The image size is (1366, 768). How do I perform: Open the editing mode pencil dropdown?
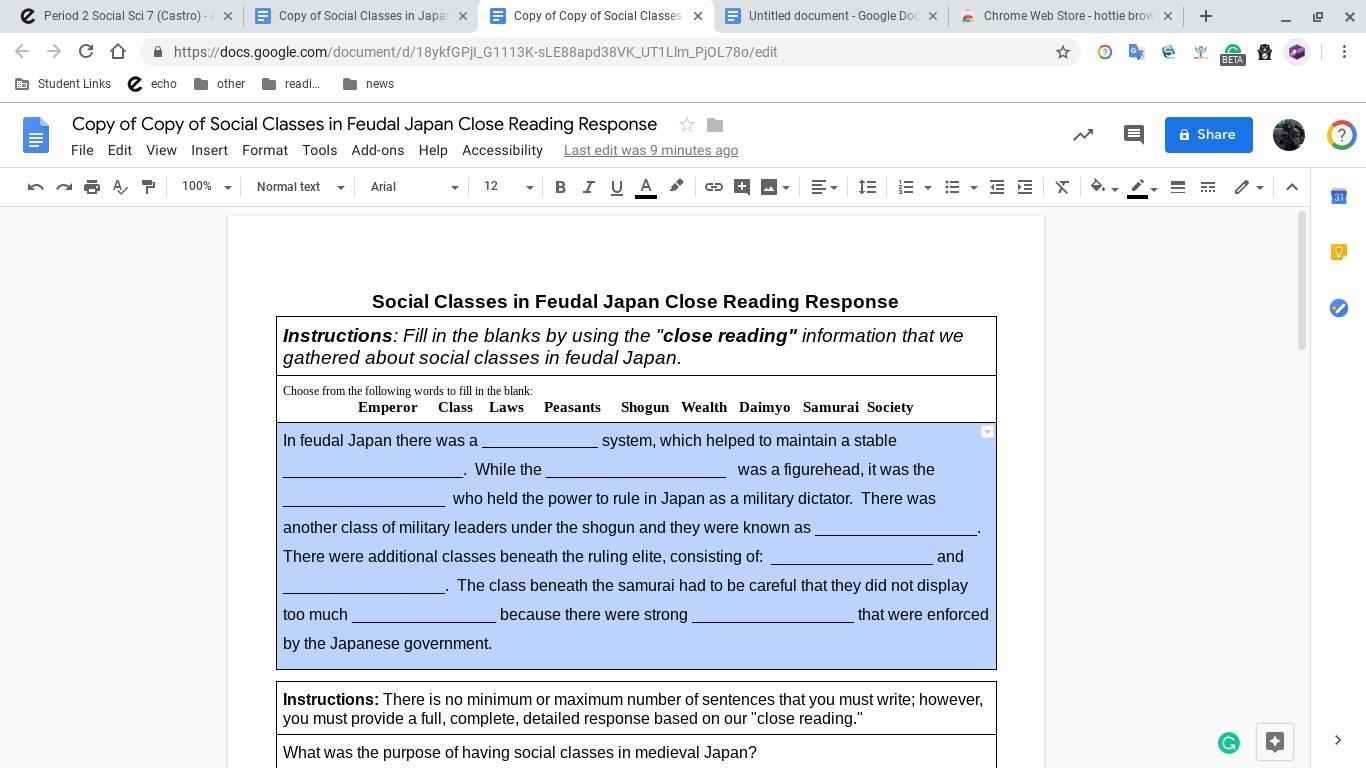pos(1248,187)
